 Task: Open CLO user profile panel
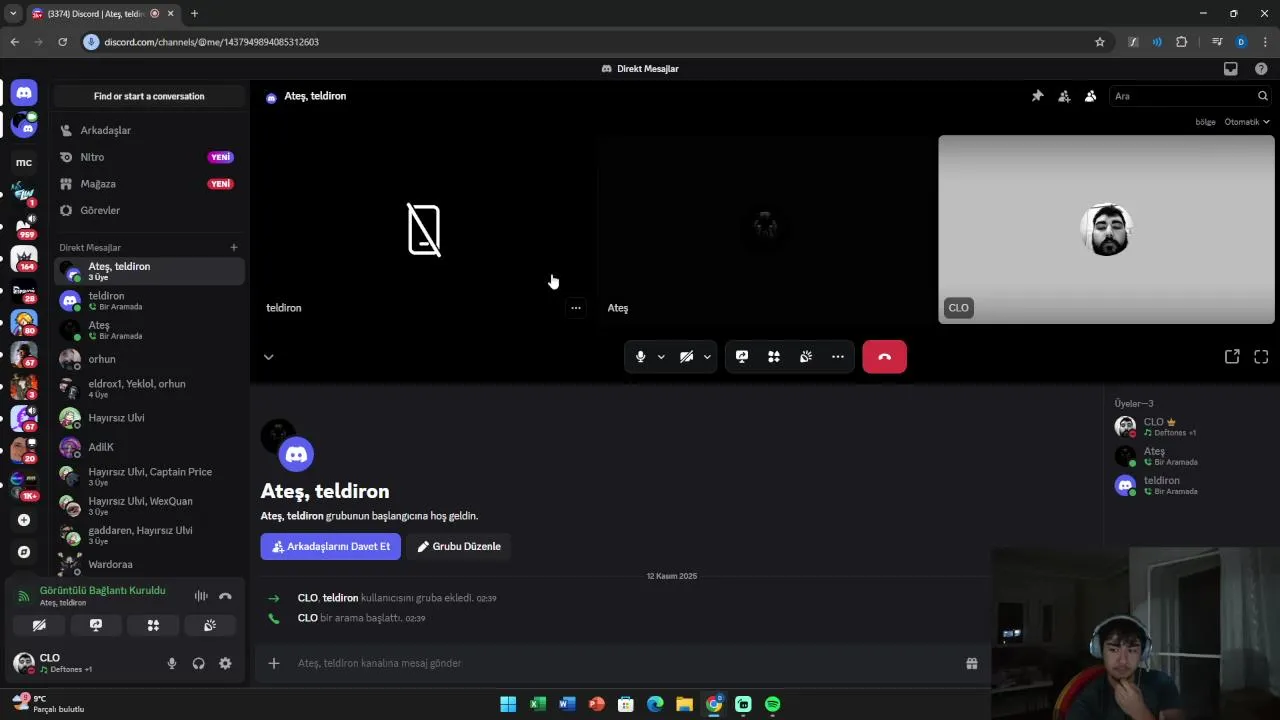tap(65, 663)
